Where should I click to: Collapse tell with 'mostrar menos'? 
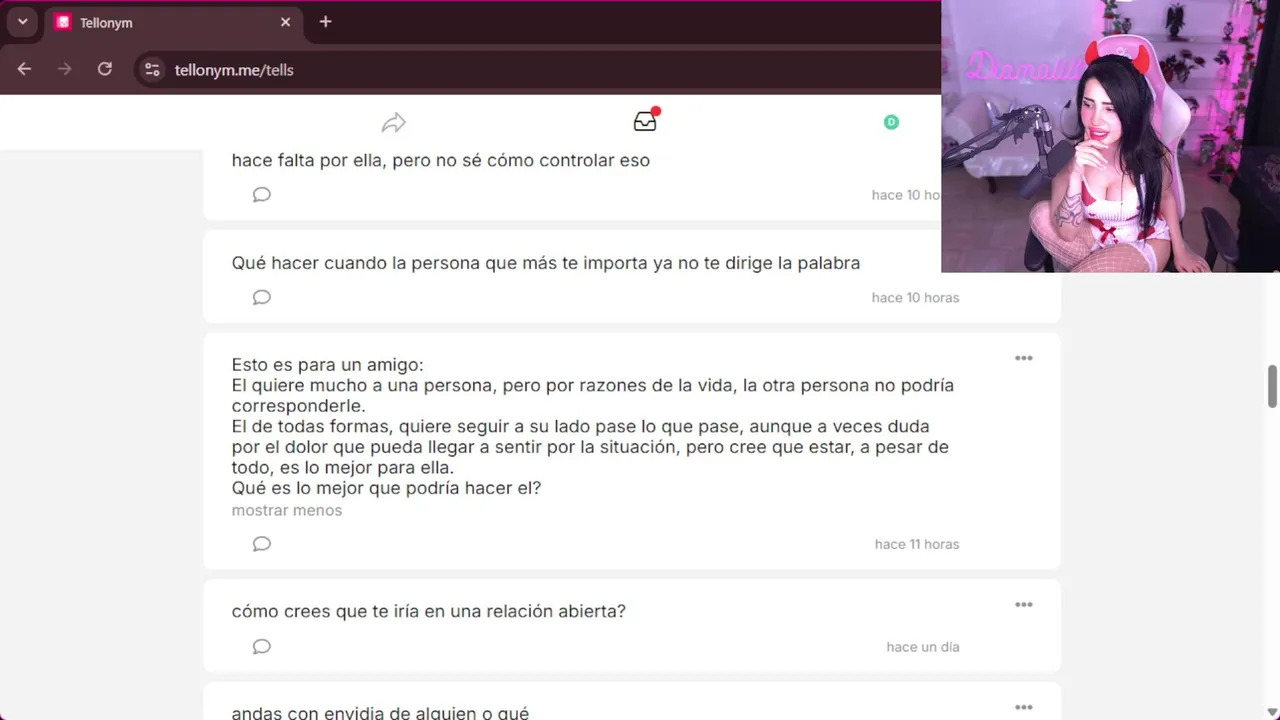pos(287,510)
